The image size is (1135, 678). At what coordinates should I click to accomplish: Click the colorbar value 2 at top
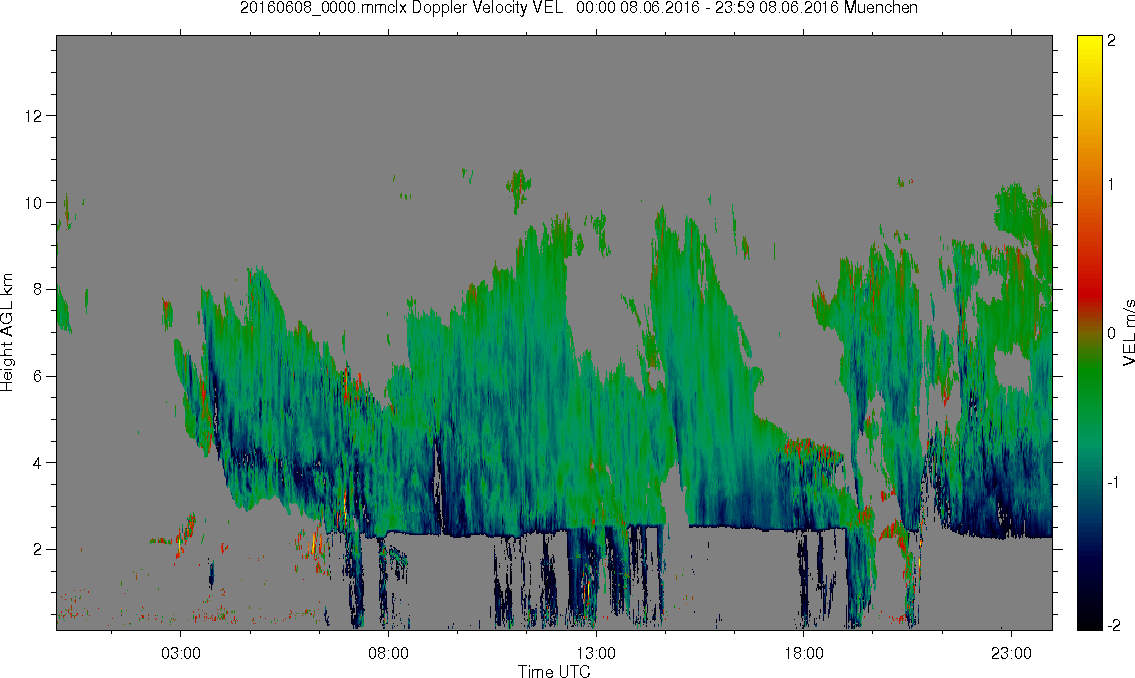1111,41
